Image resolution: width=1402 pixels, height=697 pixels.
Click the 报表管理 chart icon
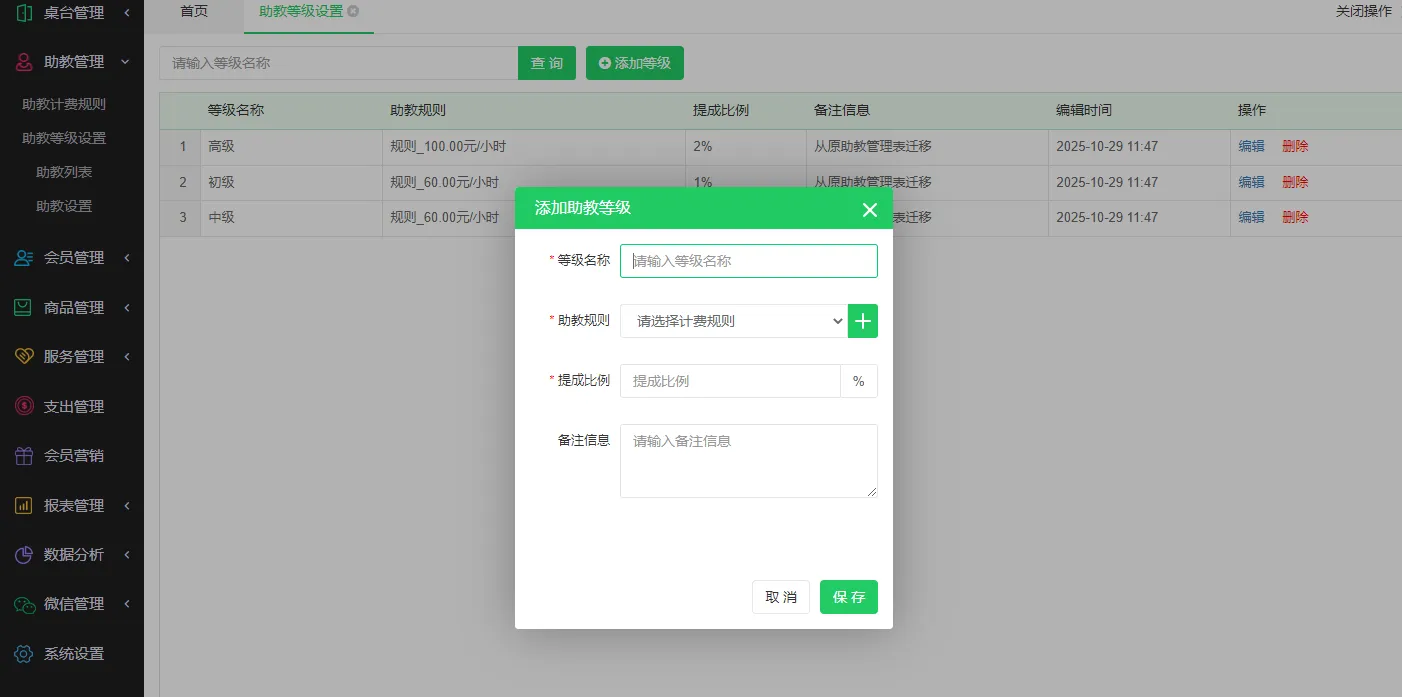[24, 506]
